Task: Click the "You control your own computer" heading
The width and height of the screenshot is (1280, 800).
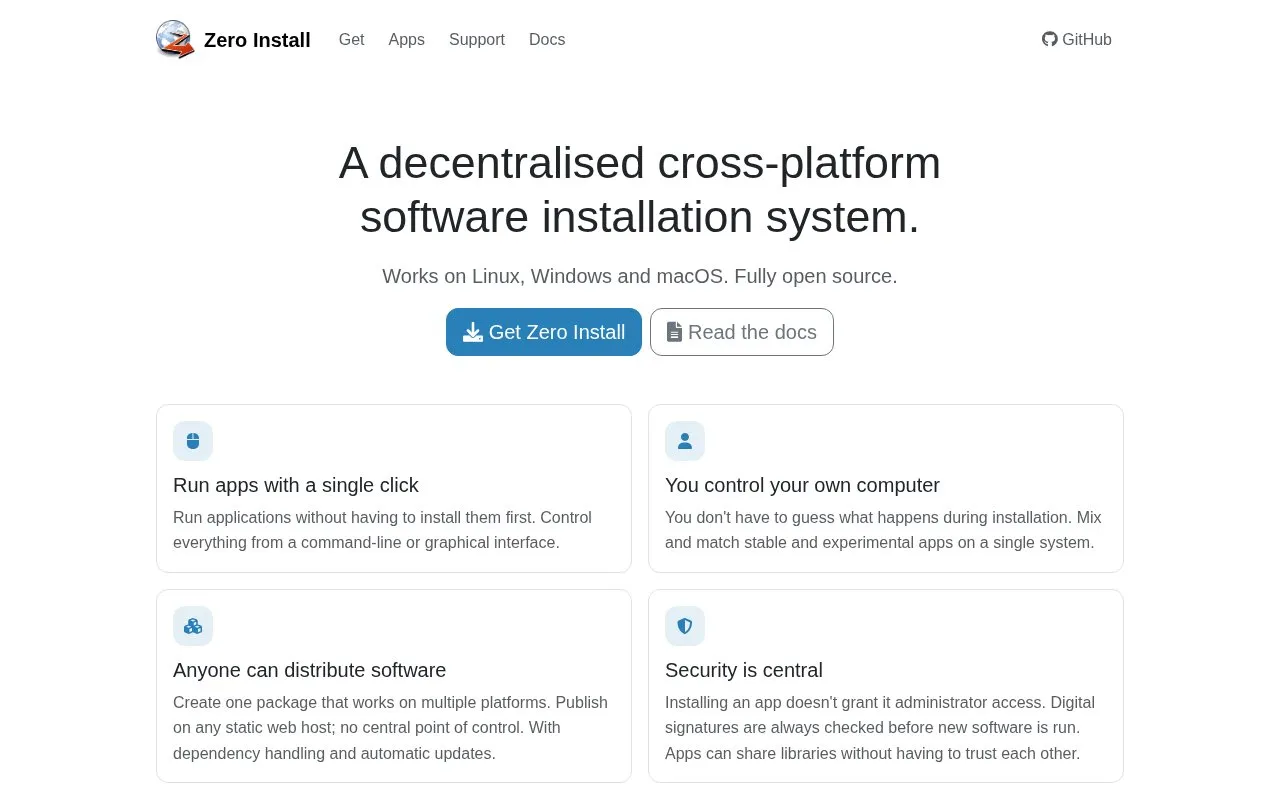Action: (x=802, y=485)
